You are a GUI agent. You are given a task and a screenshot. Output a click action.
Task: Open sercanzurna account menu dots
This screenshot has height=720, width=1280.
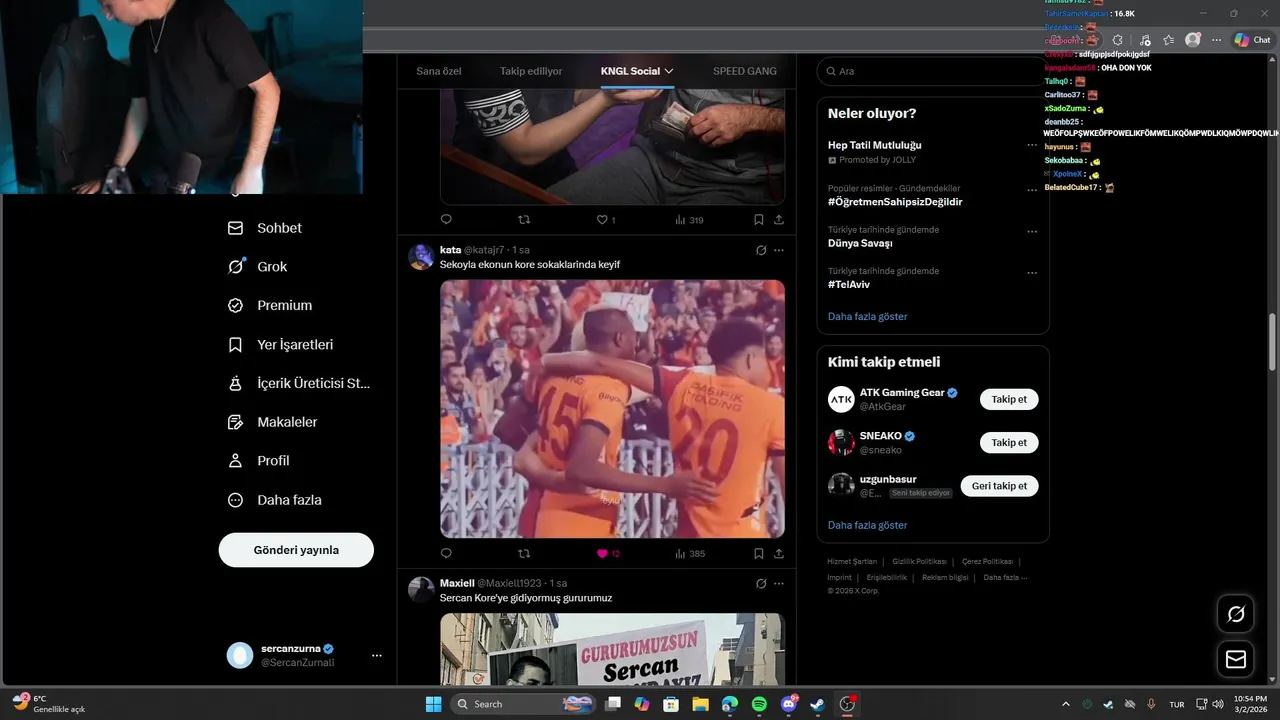coord(377,655)
